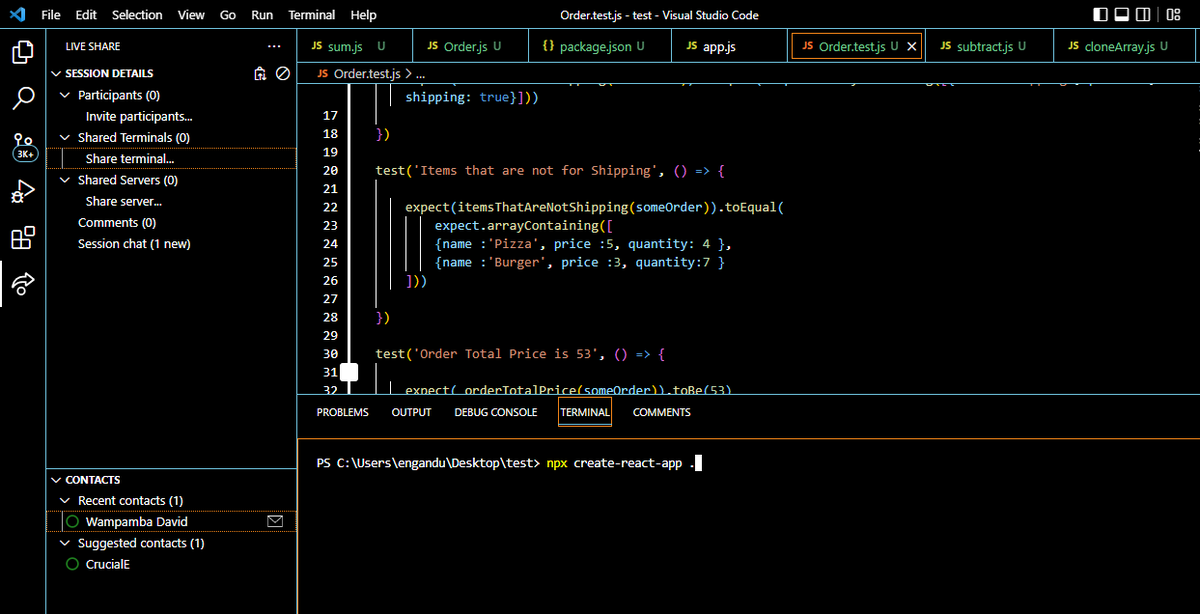Screen dimensions: 1200x614
Task: Click the terminal command line input
Action: click(x=509, y=463)
